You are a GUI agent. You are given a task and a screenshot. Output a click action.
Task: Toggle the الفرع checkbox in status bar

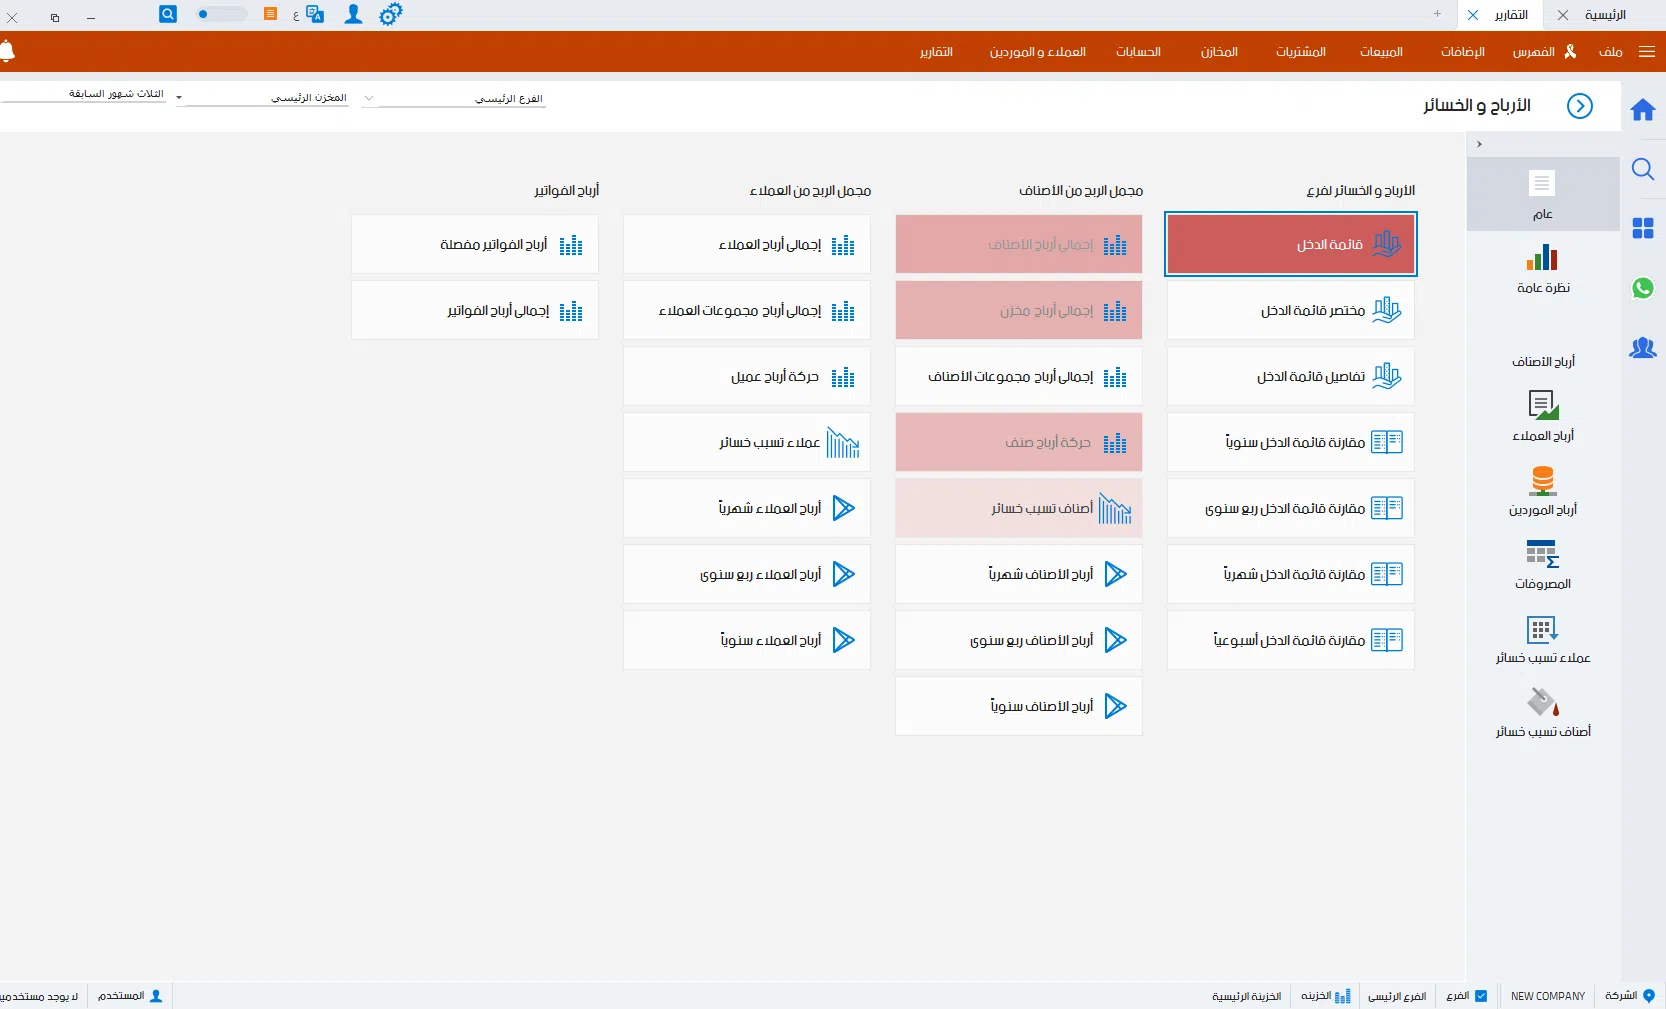(x=1481, y=996)
